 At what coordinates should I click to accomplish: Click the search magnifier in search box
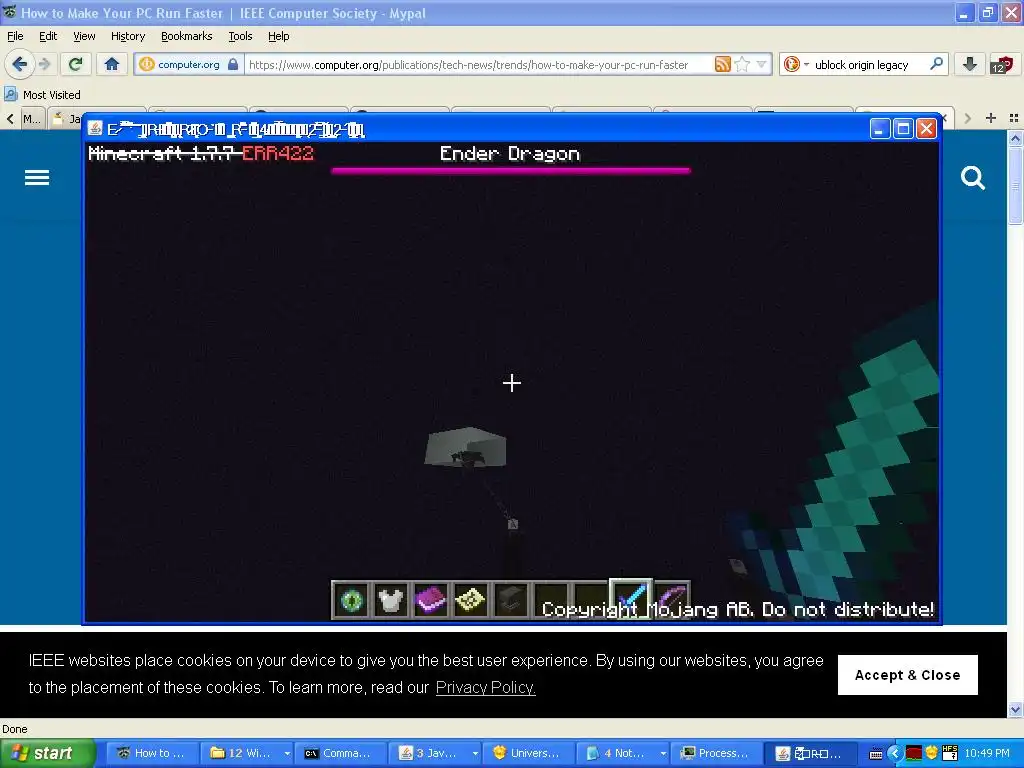pyautogui.click(x=936, y=64)
